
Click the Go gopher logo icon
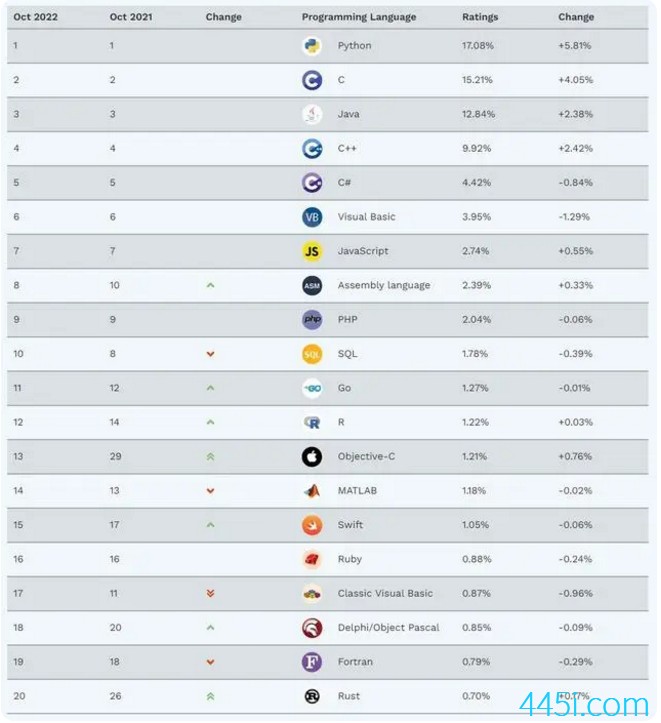click(x=312, y=388)
